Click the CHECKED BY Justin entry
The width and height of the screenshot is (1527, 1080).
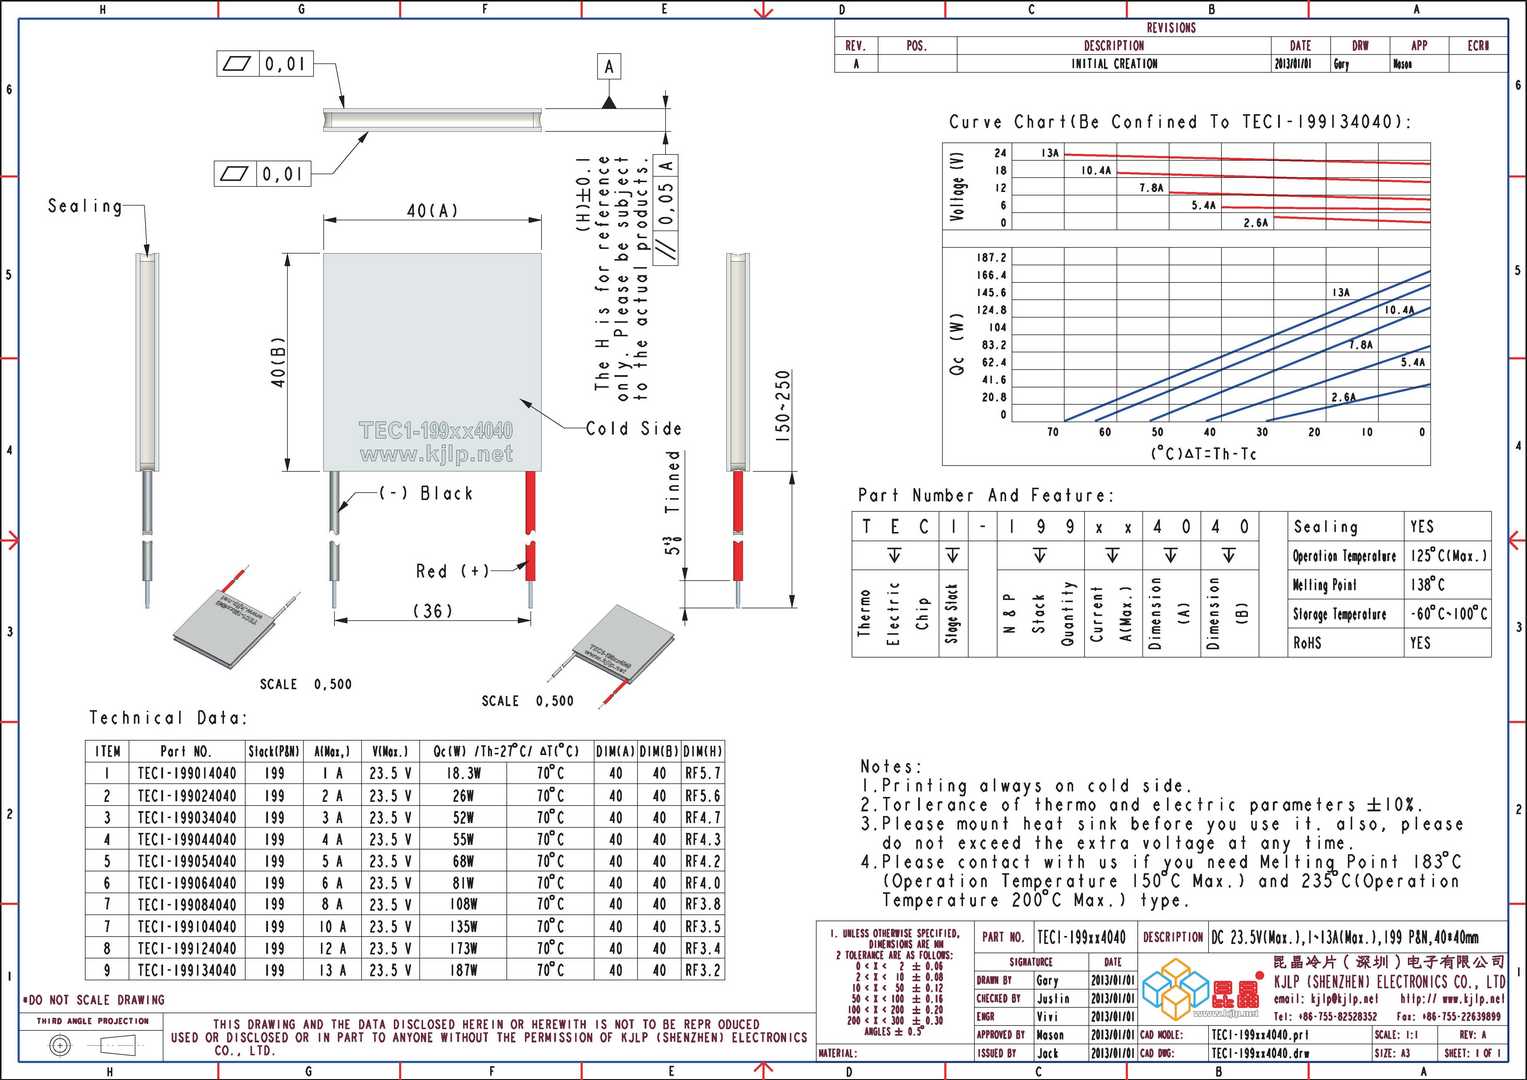1055,998
